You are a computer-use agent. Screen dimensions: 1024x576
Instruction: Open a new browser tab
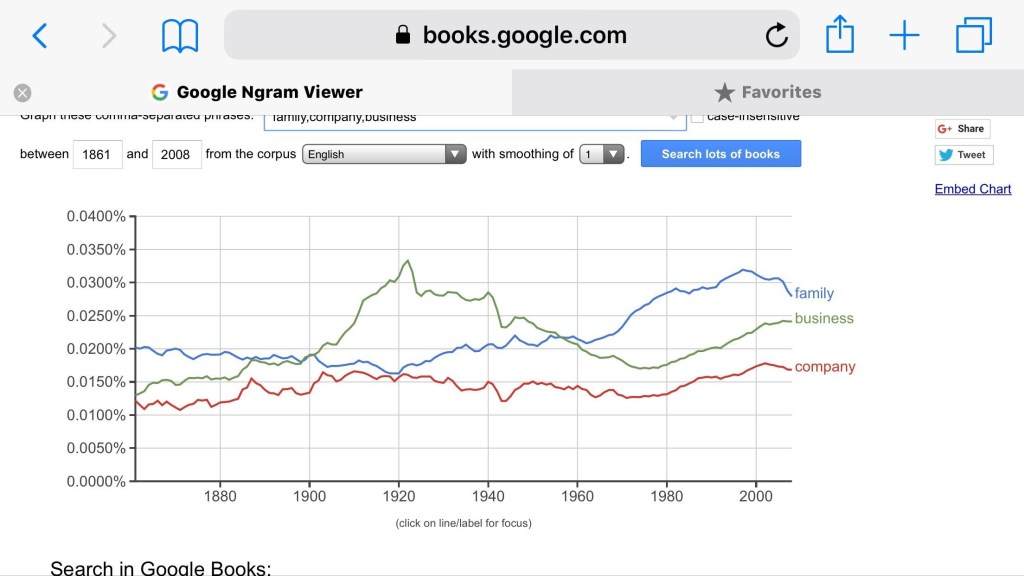(x=904, y=35)
